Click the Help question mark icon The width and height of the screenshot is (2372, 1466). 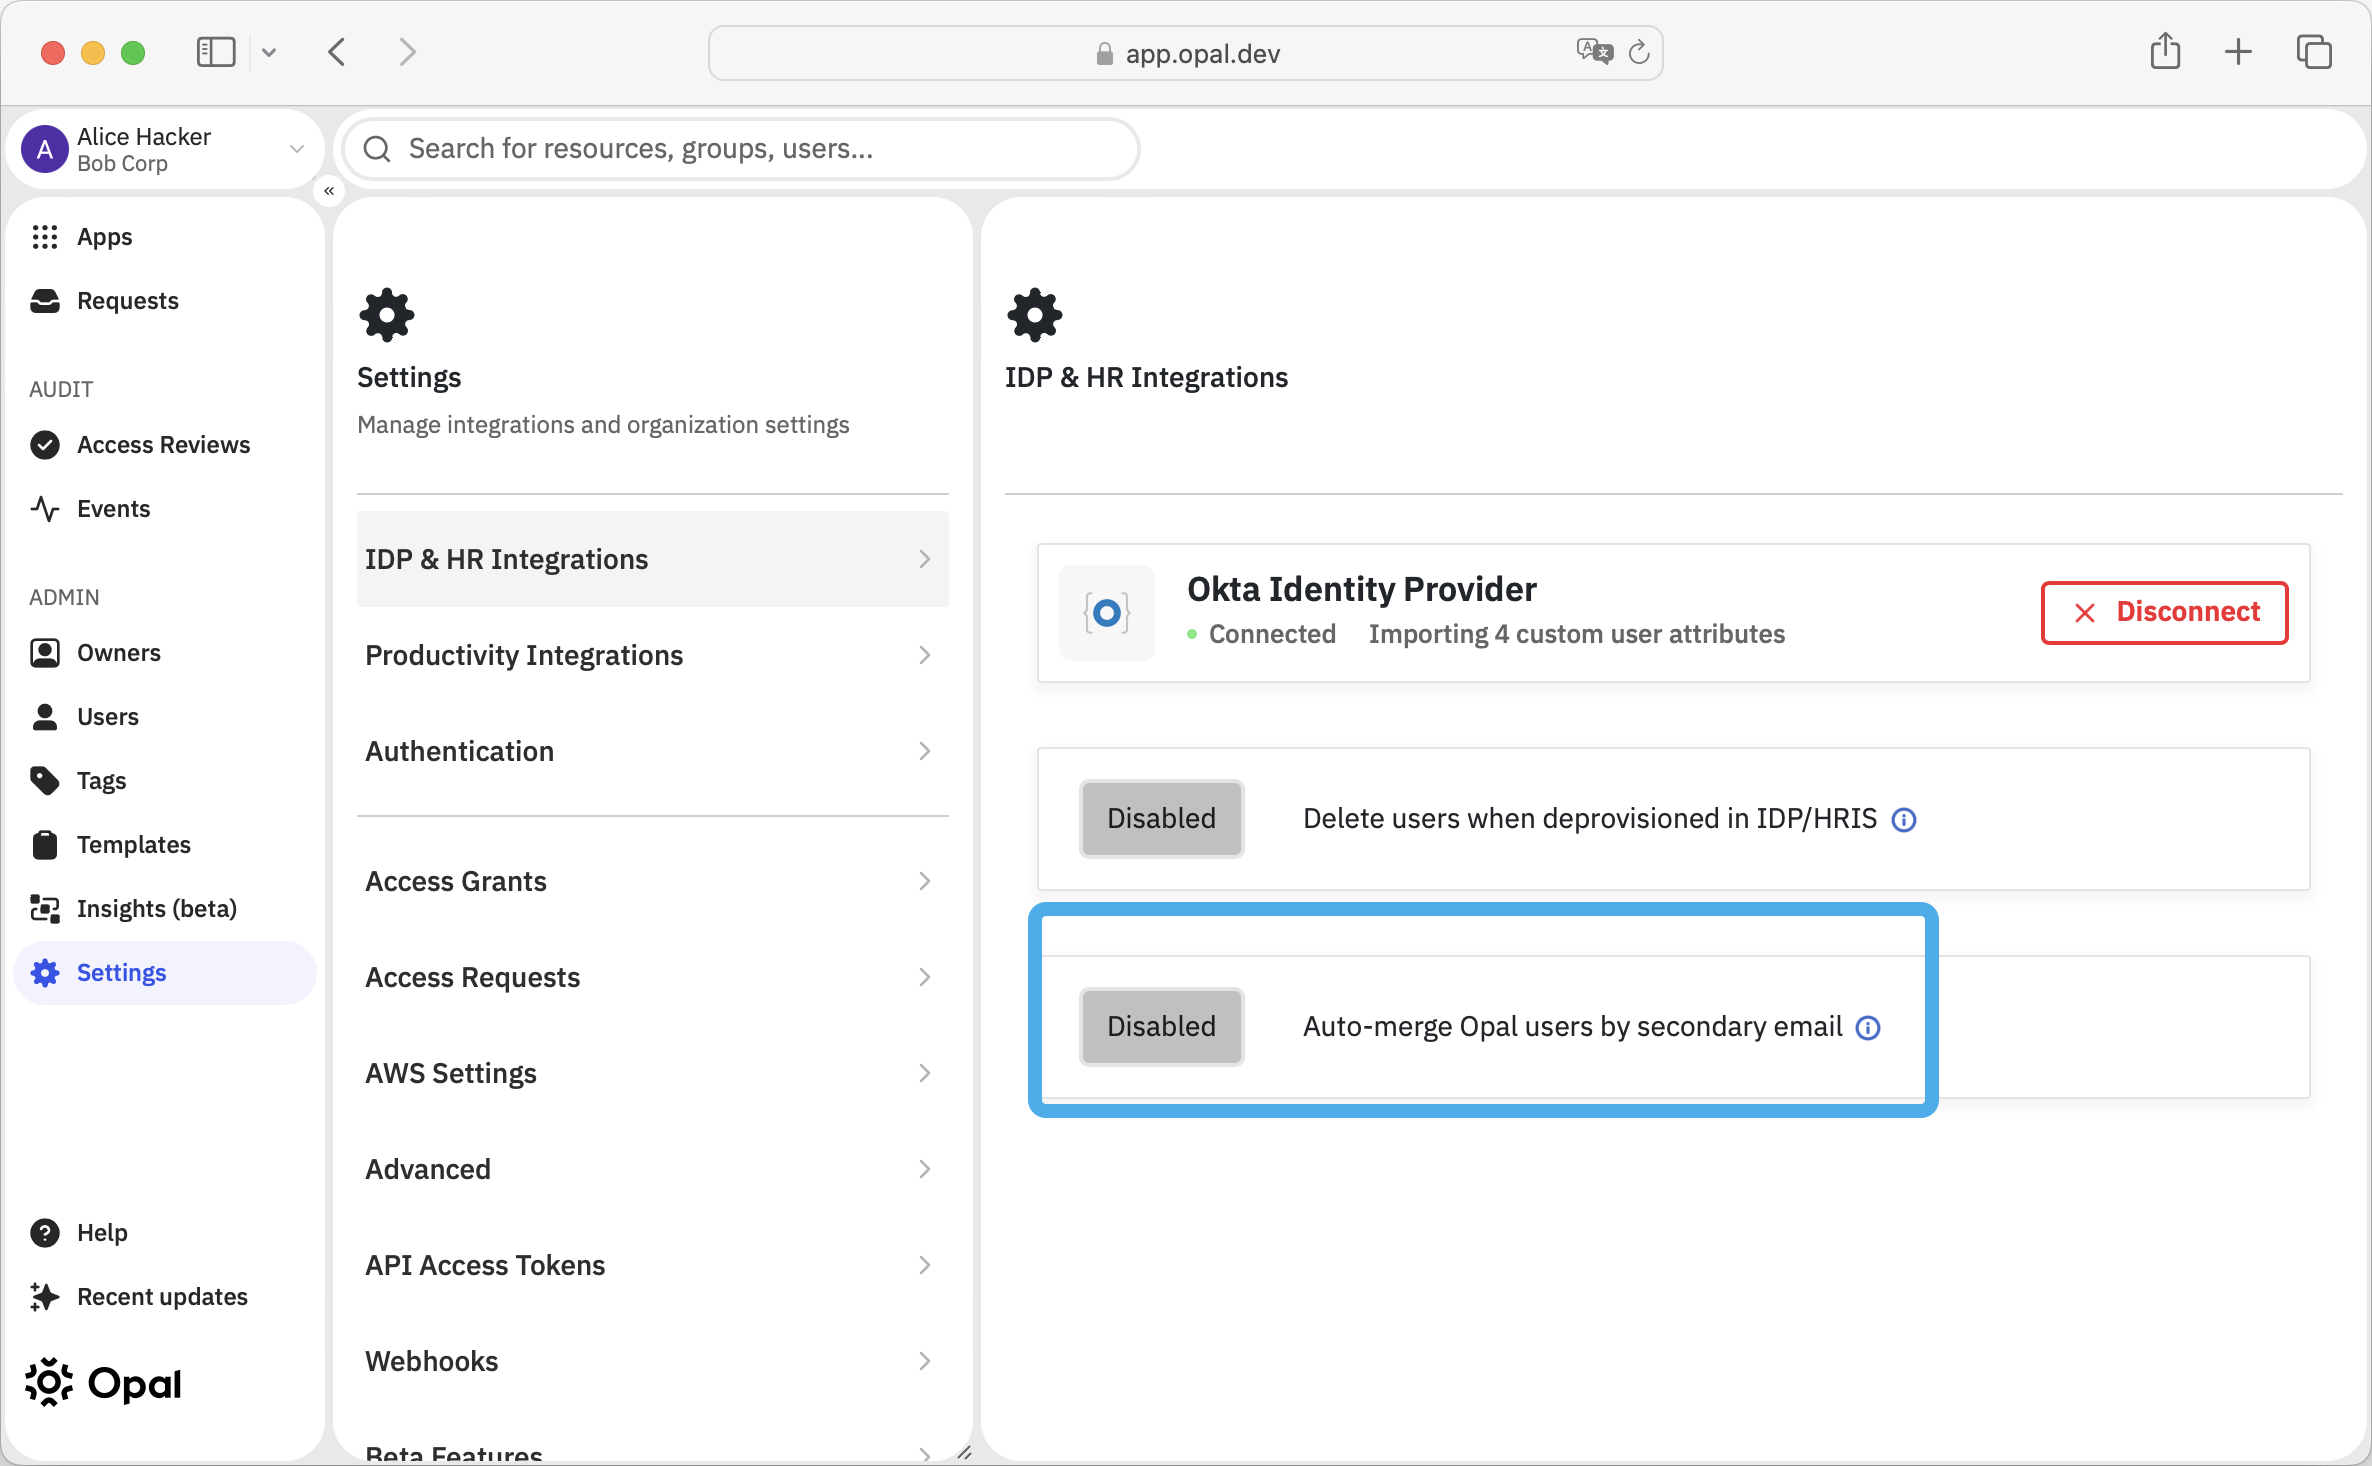(x=45, y=1233)
